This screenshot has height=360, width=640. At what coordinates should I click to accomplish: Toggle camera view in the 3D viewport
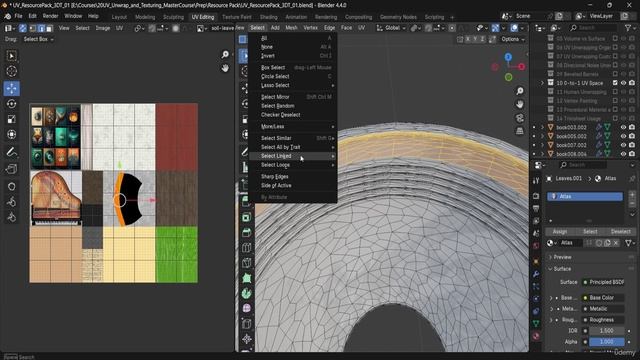click(x=520, y=118)
